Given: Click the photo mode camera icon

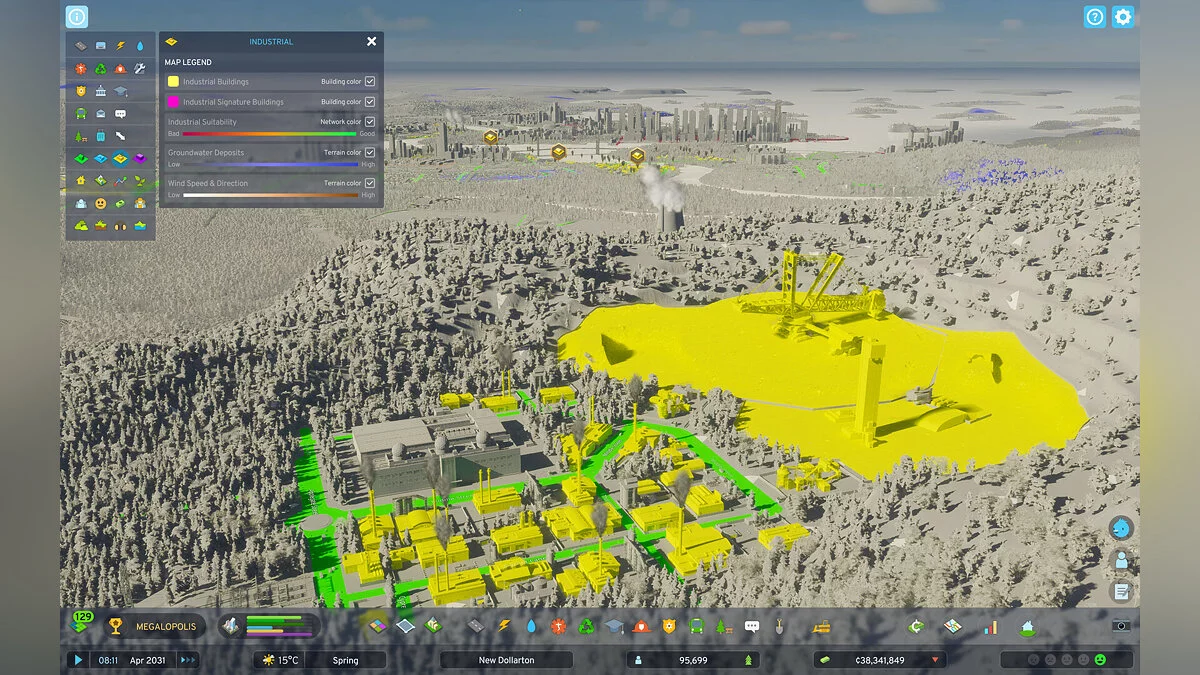Looking at the screenshot, I should point(1121,626).
